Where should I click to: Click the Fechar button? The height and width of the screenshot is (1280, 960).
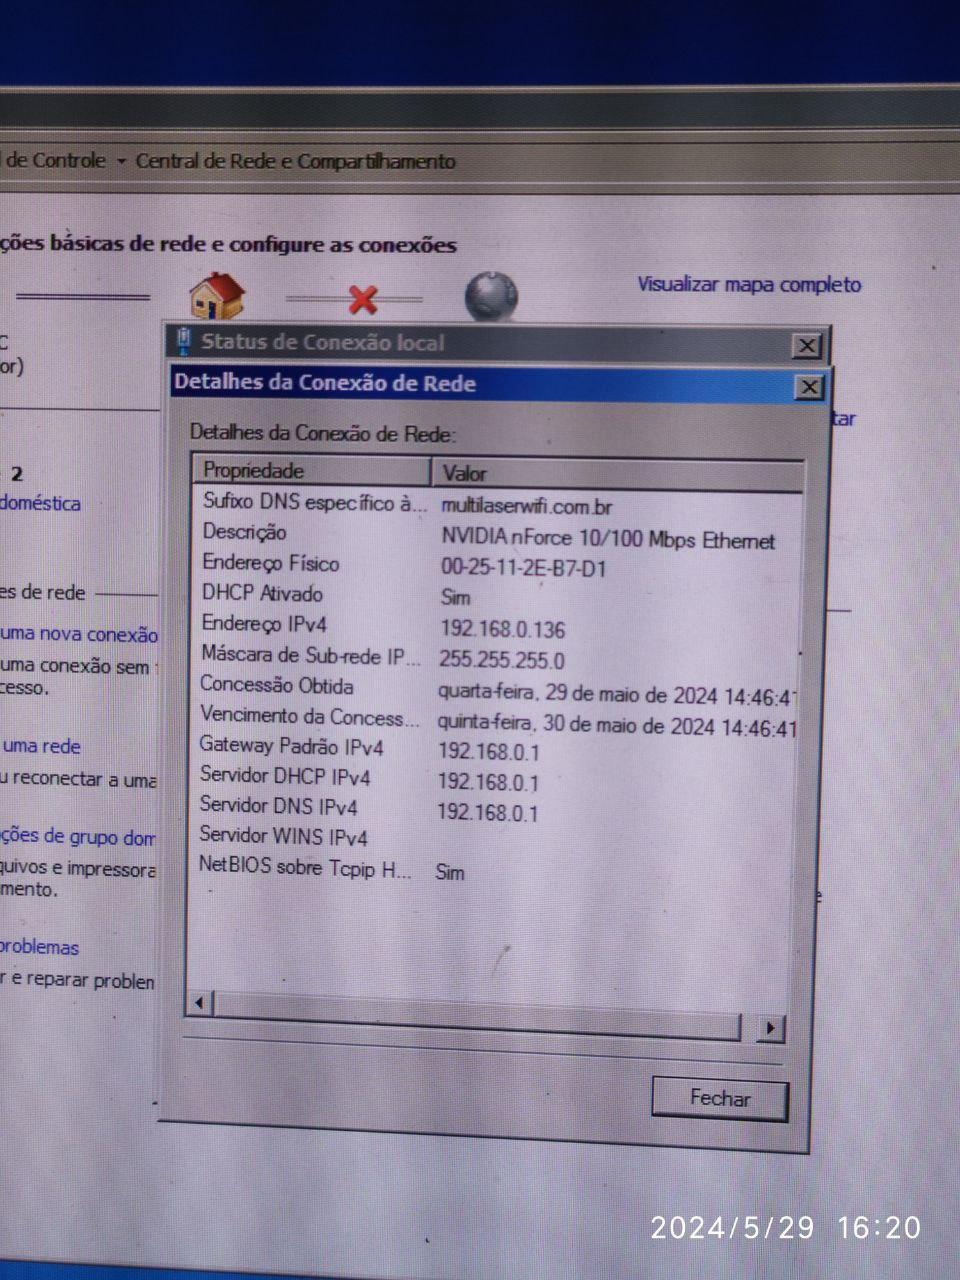point(719,1098)
